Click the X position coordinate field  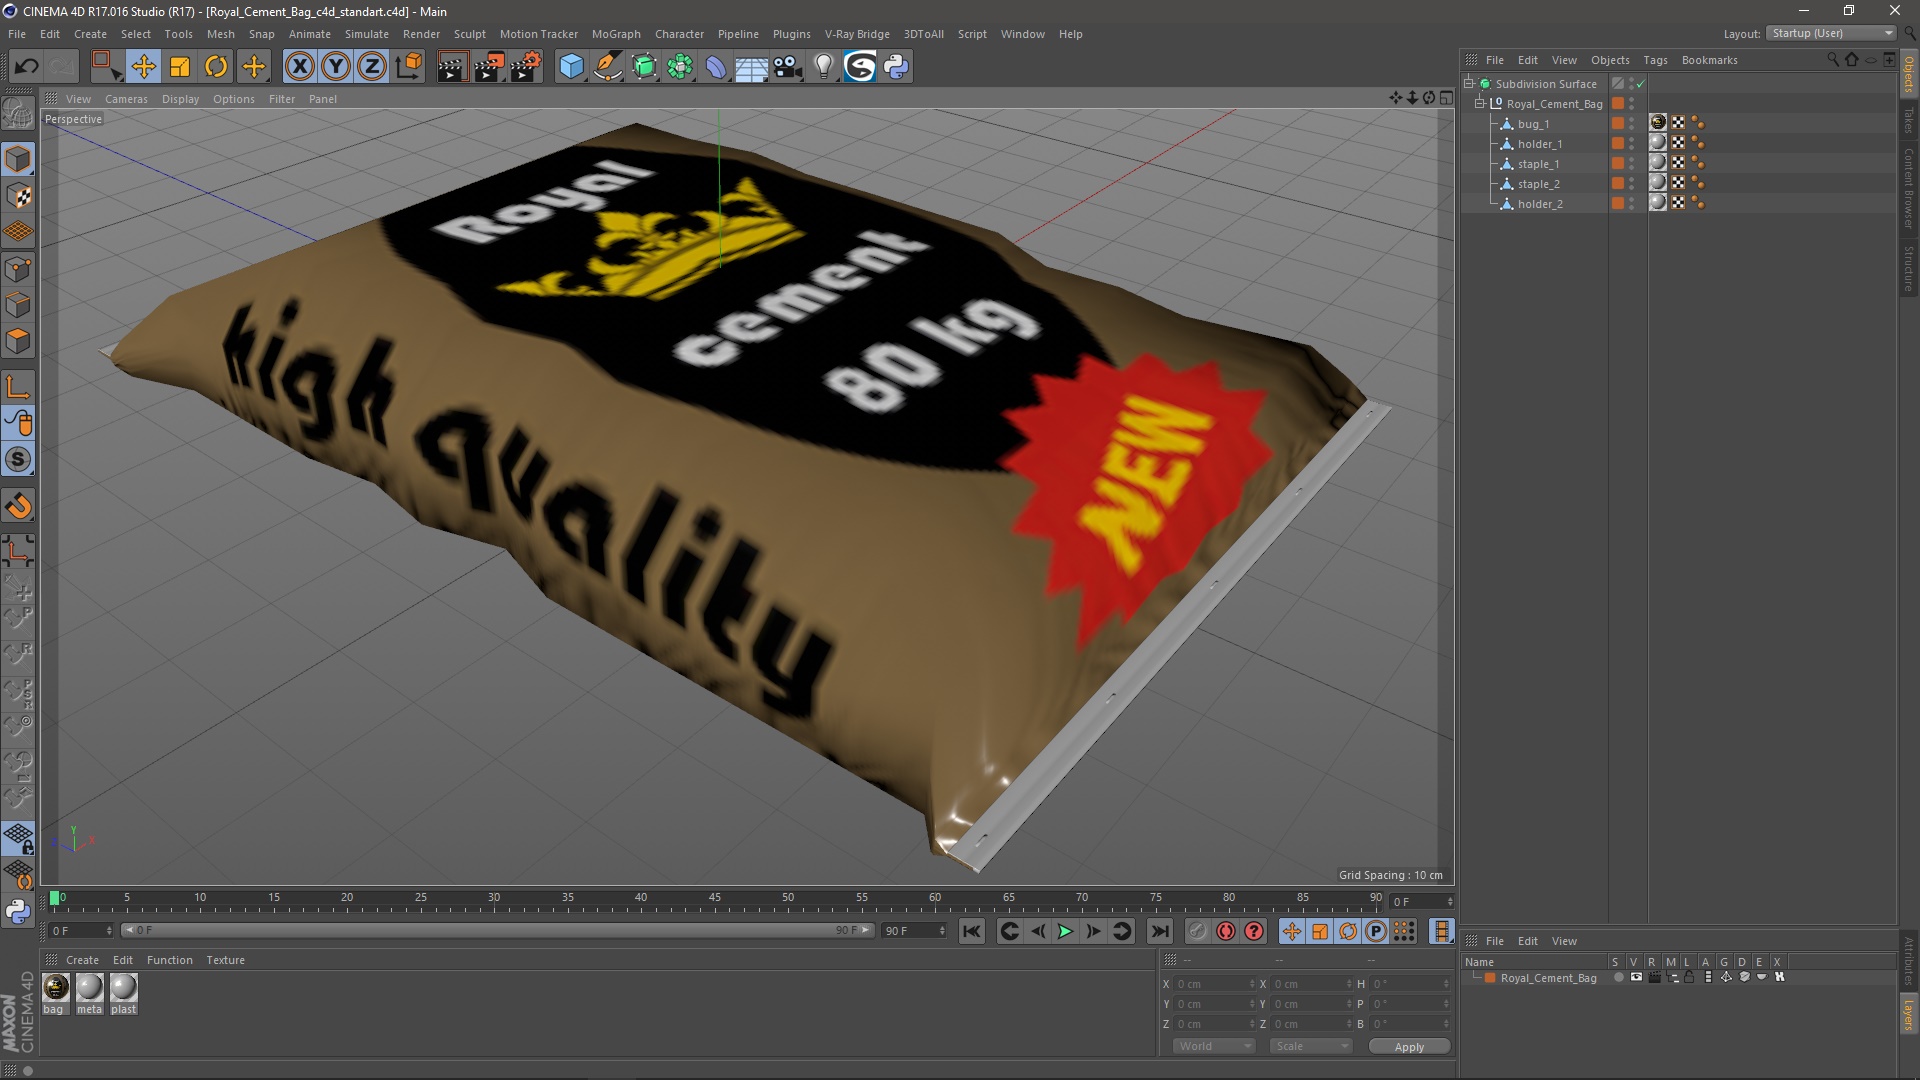[x=1214, y=984]
